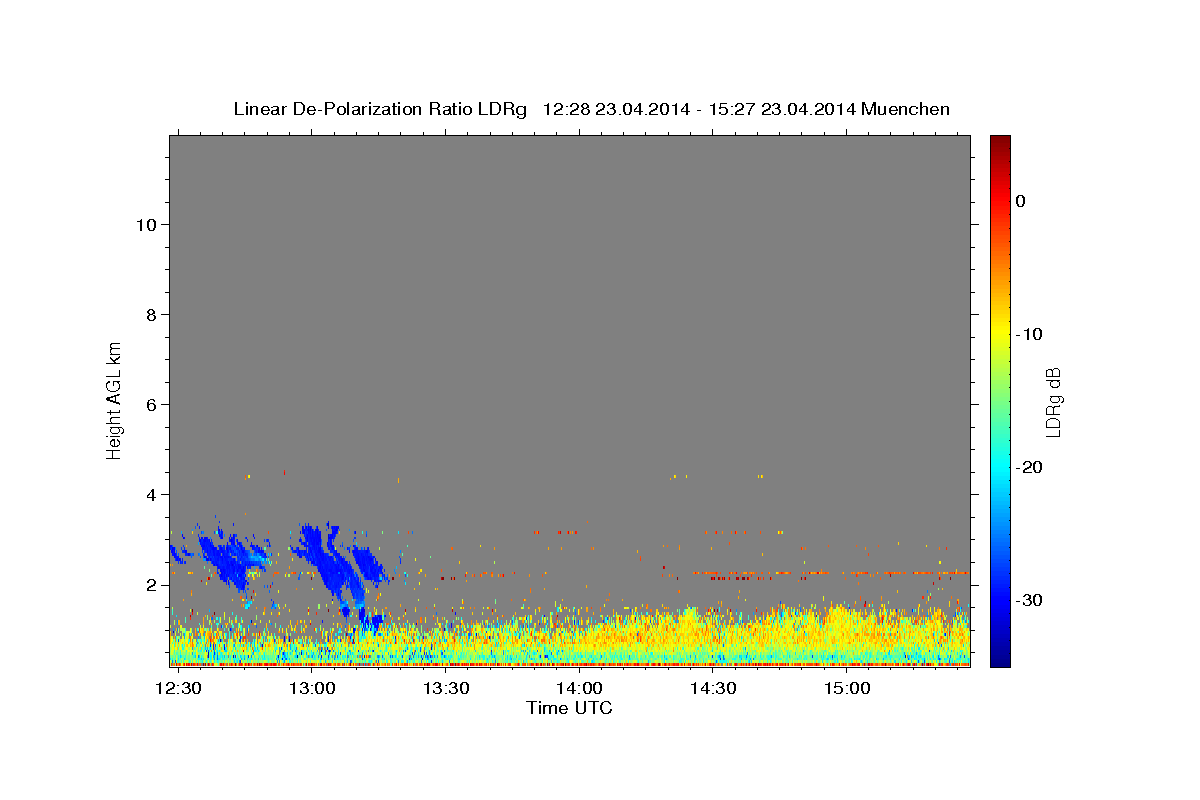Image resolution: width=1200 pixels, height=800 pixels.
Task: Click the '15:00' time tick label
Action: tap(847, 689)
